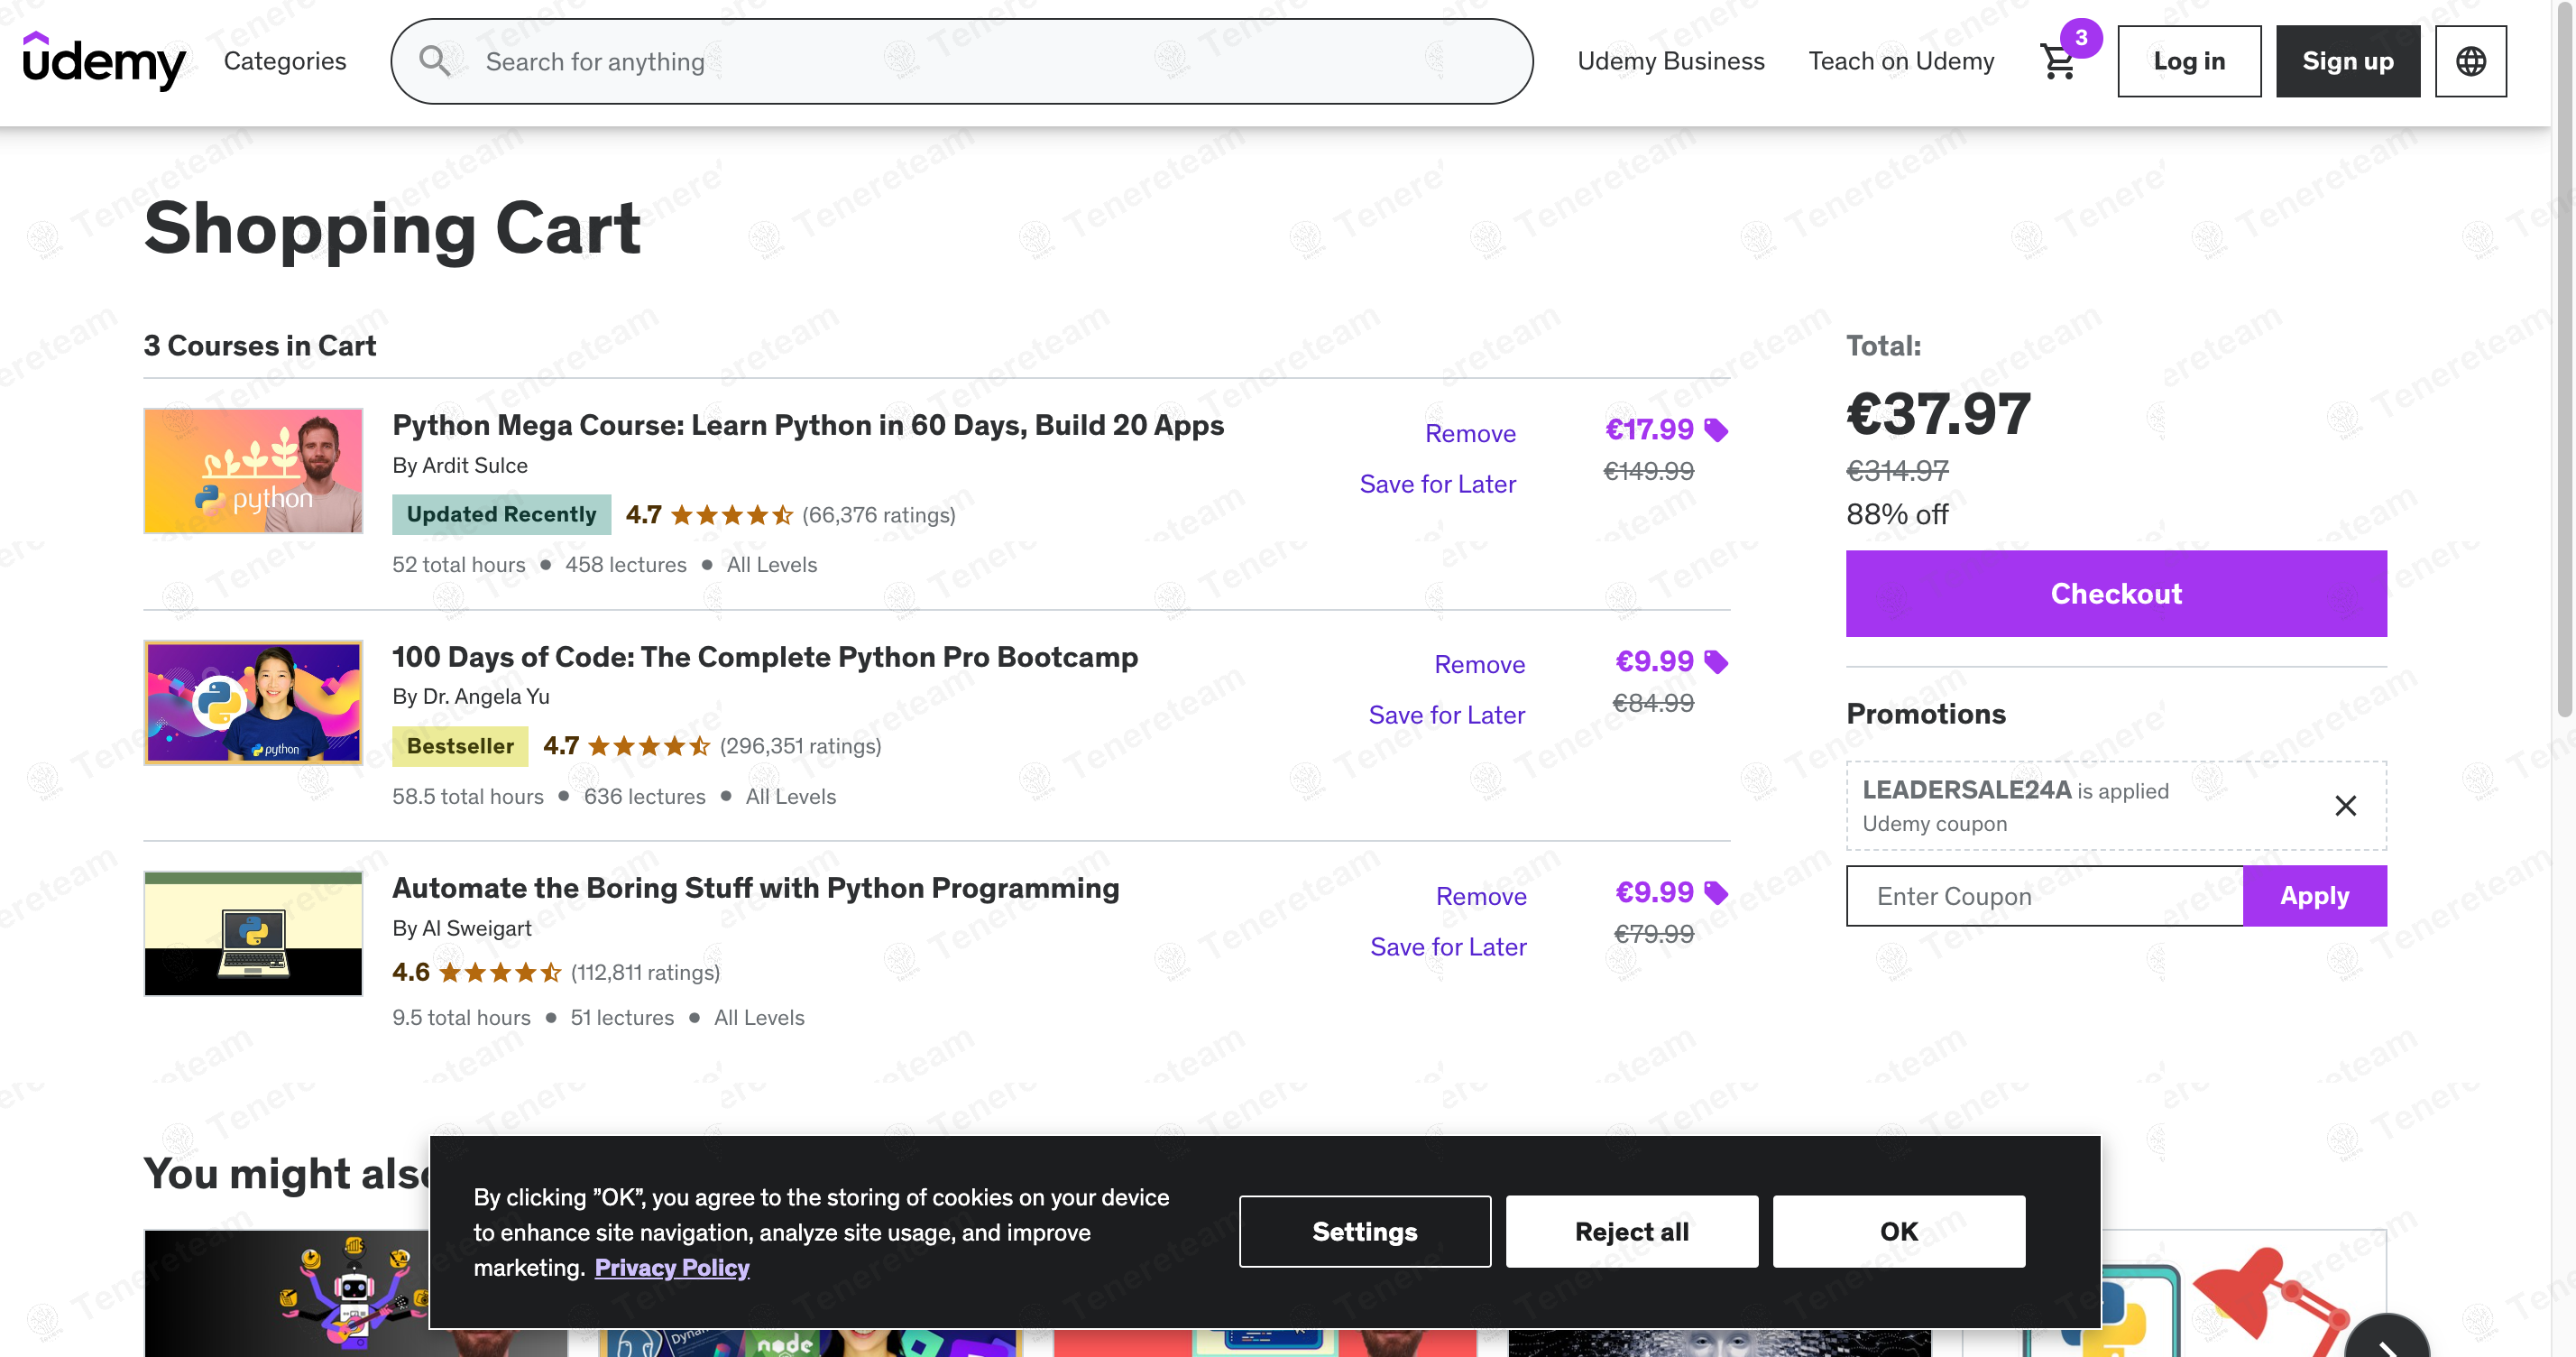Click the search magnifier icon
The image size is (2576, 1357).
click(x=435, y=61)
